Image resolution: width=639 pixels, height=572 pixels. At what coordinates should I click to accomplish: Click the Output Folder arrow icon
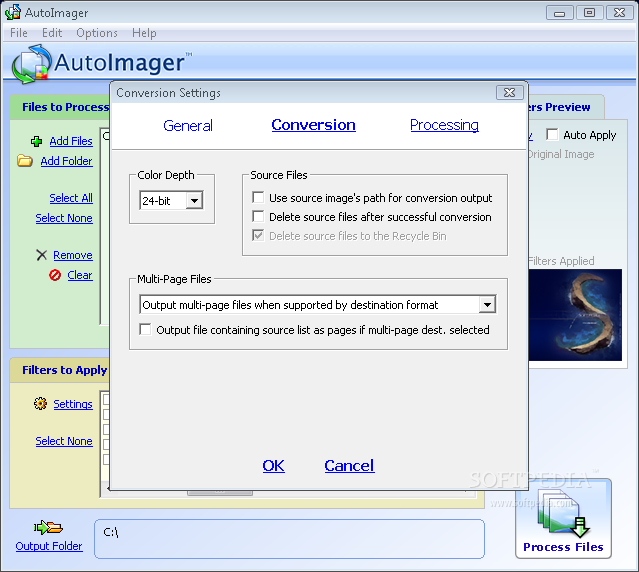click(48, 528)
